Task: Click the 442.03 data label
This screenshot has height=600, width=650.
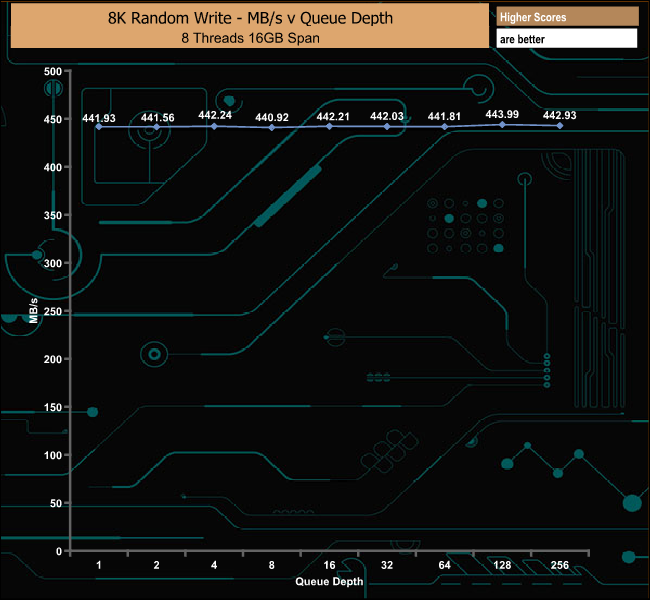Action: coord(387,117)
